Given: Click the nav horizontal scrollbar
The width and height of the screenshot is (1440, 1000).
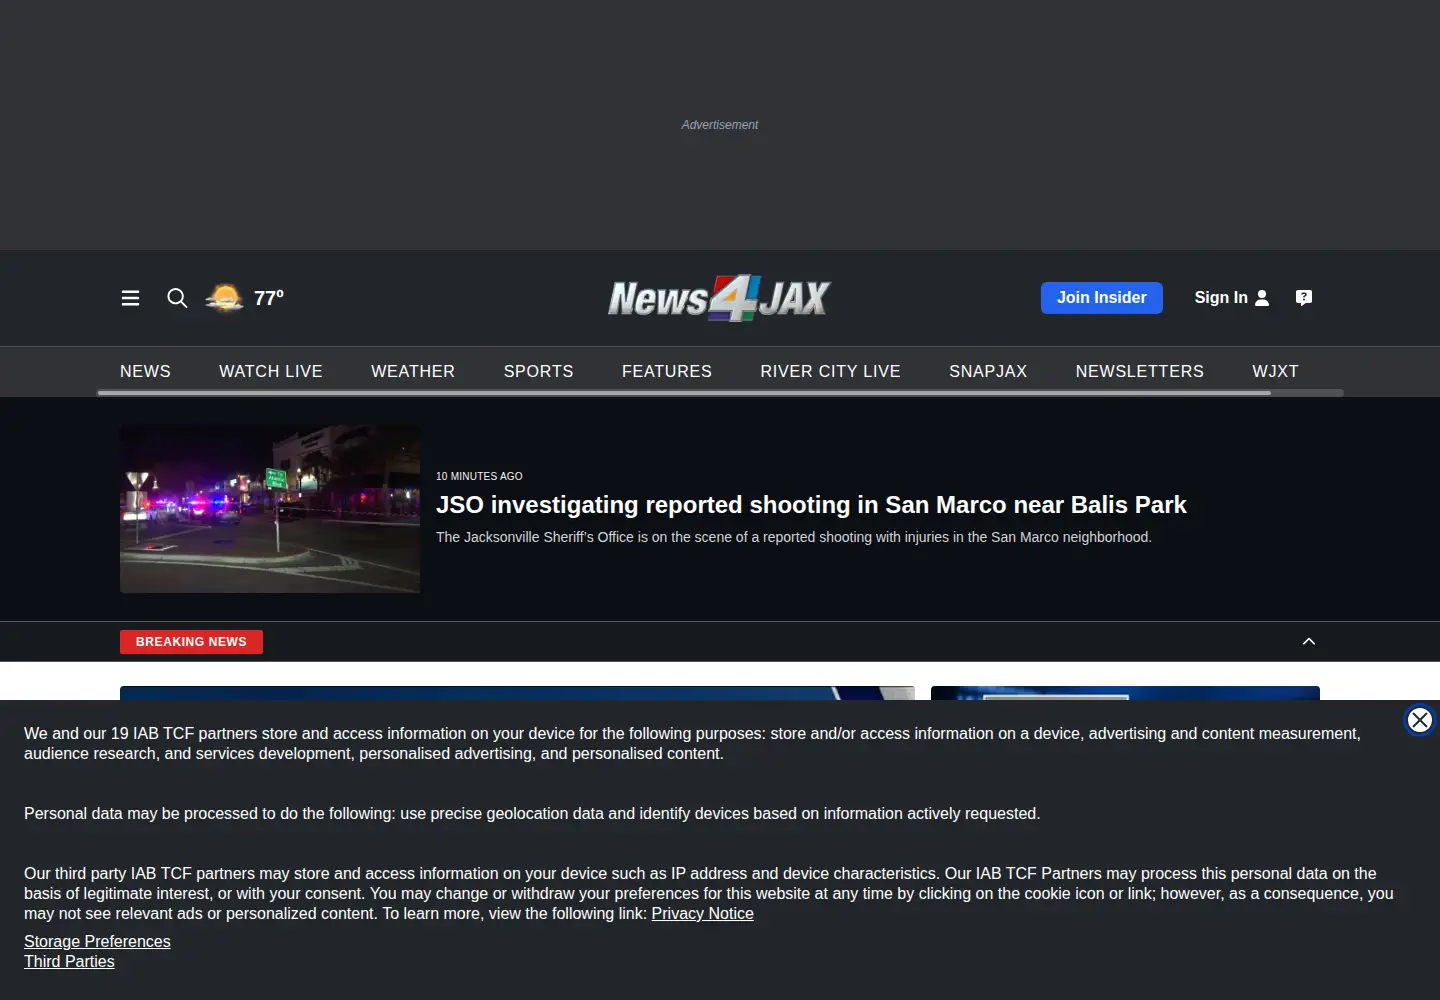Looking at the screenshot, I should (684, 393).
